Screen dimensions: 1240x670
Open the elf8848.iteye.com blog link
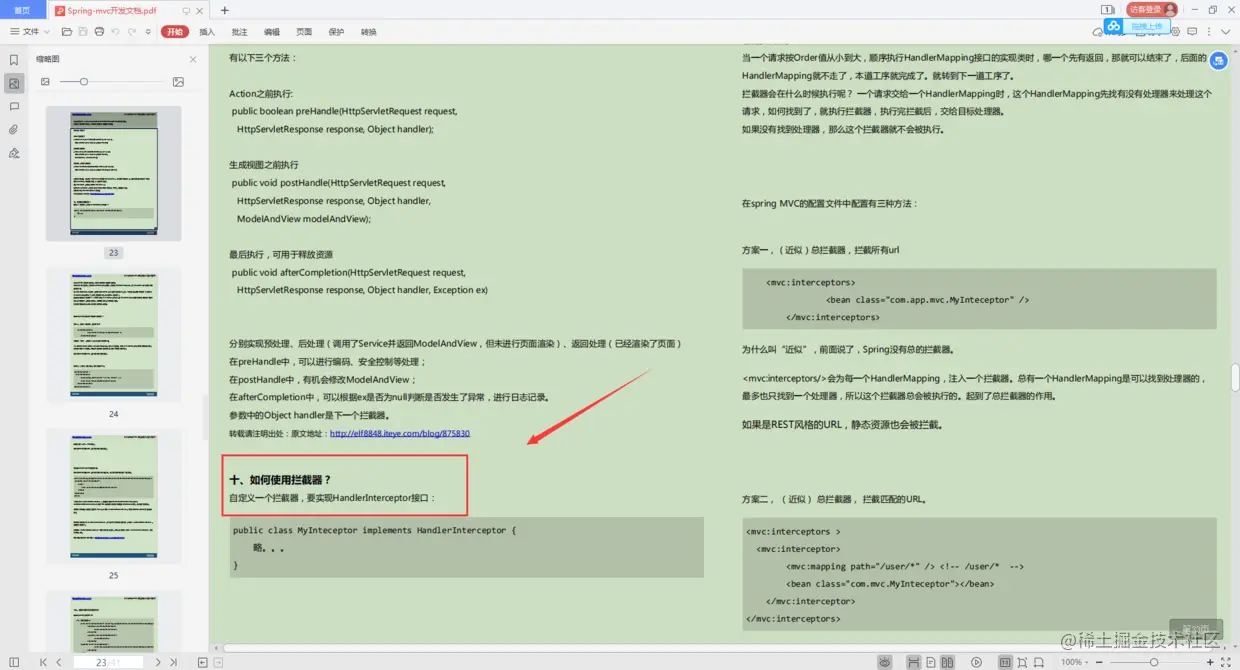pyautogui.click(x=400, y=434)
